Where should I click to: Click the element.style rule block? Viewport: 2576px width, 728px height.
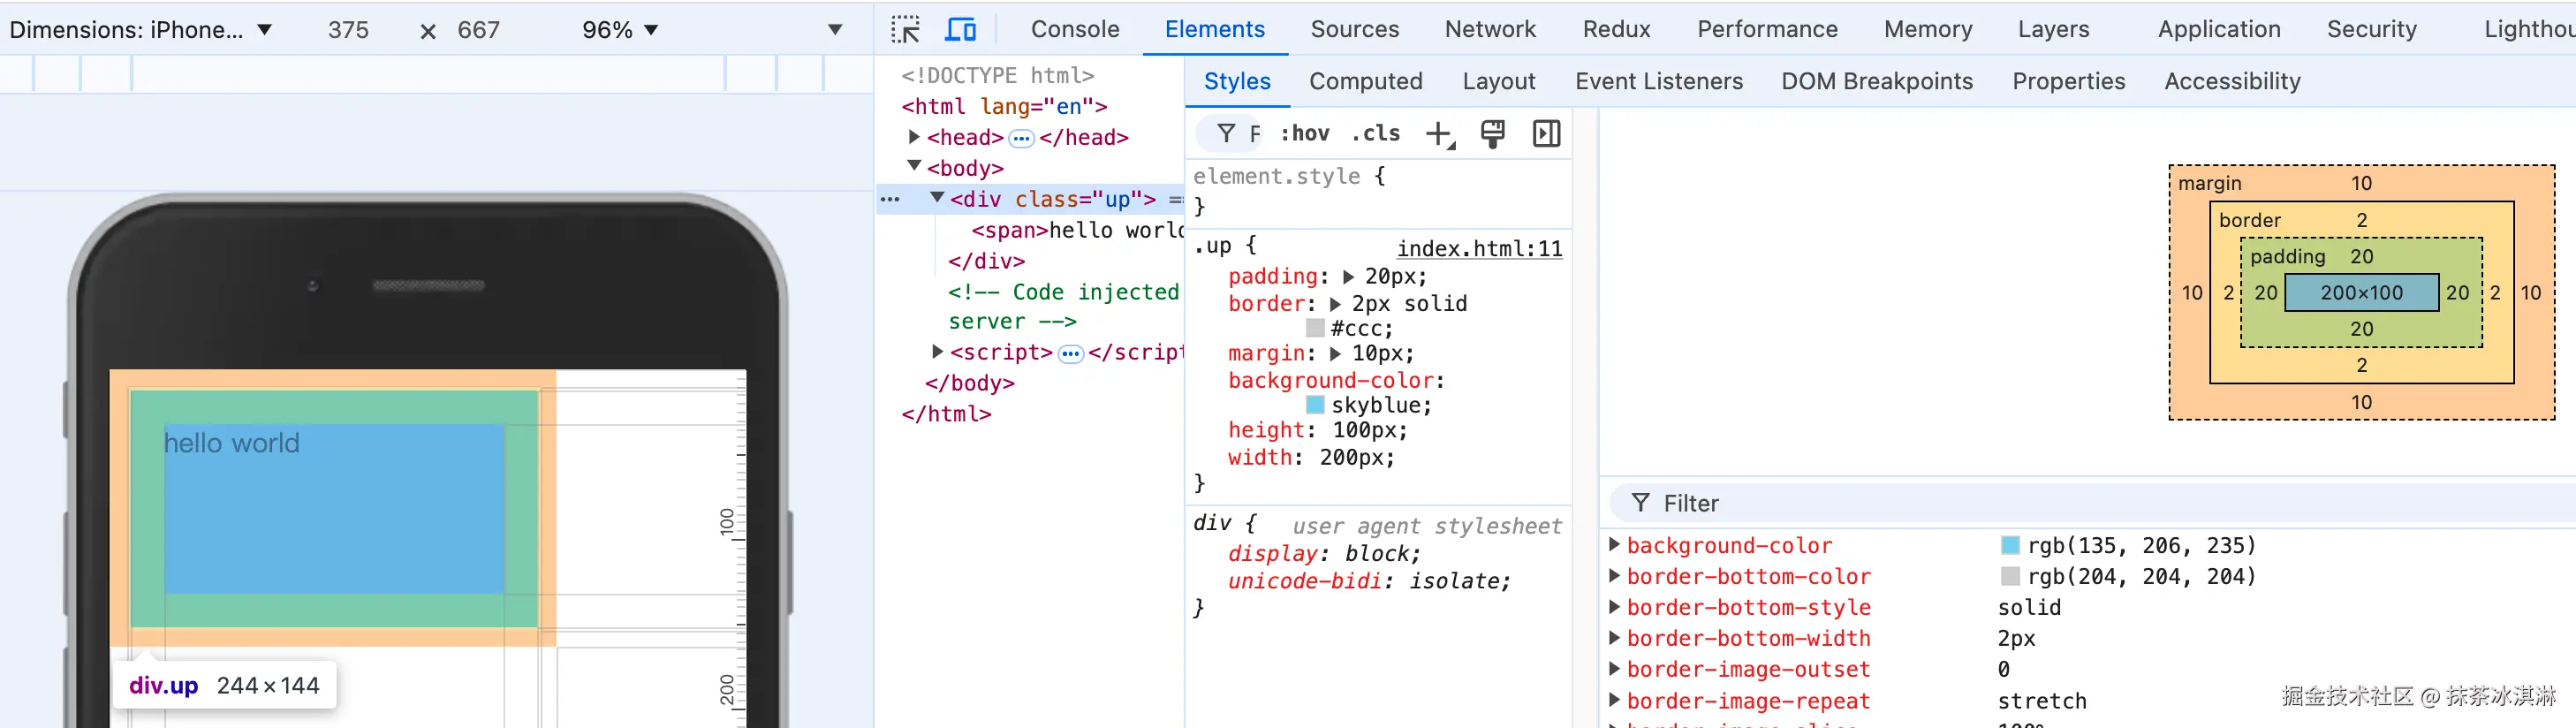(x=1378, y=191)
